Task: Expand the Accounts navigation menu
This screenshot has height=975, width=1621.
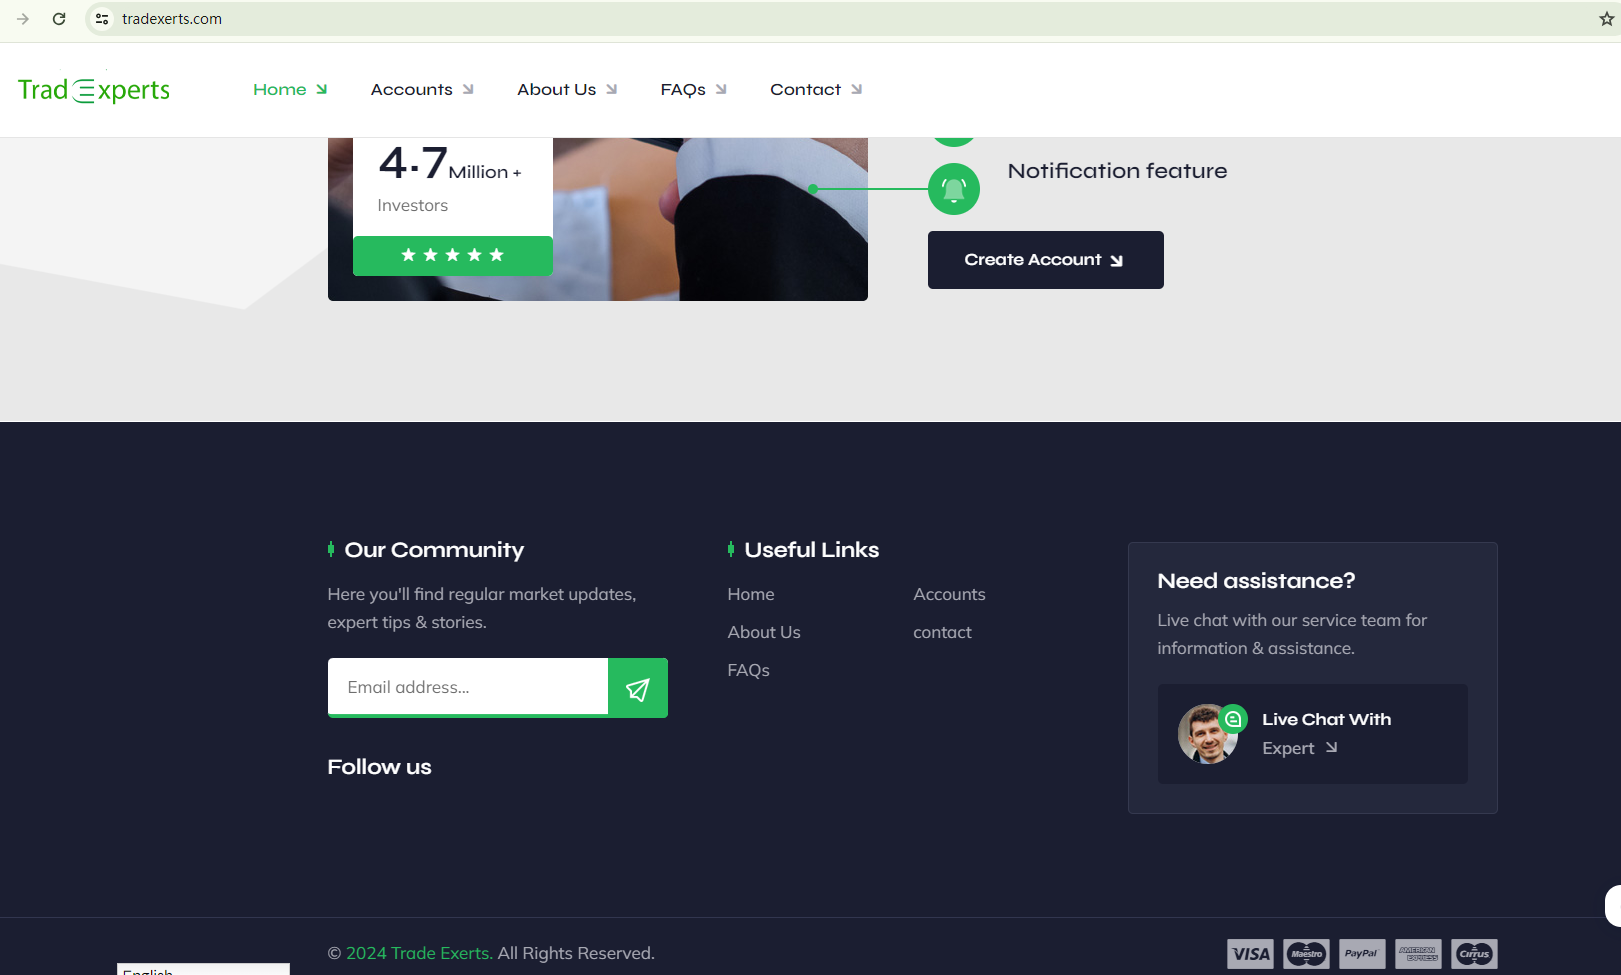Action: (421, 90)
